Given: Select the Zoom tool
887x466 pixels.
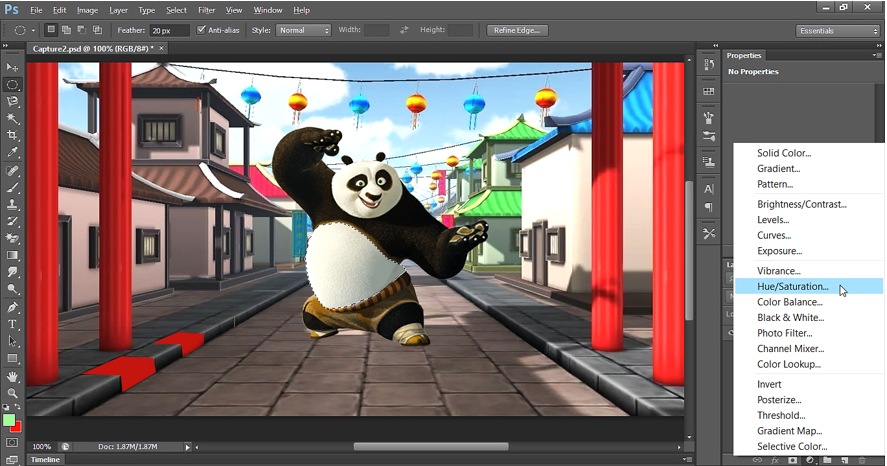Looking at the screenshot, I should pyautogui.click(x=12, y=393).
